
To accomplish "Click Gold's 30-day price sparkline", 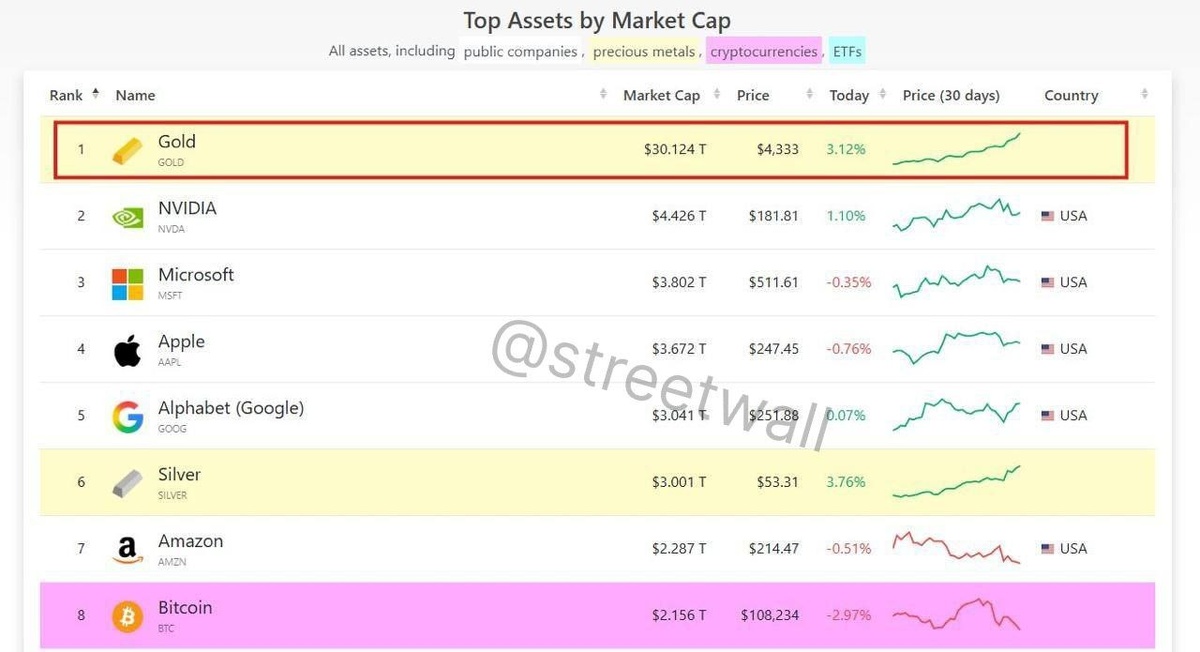I will click(x=956, y=150).
